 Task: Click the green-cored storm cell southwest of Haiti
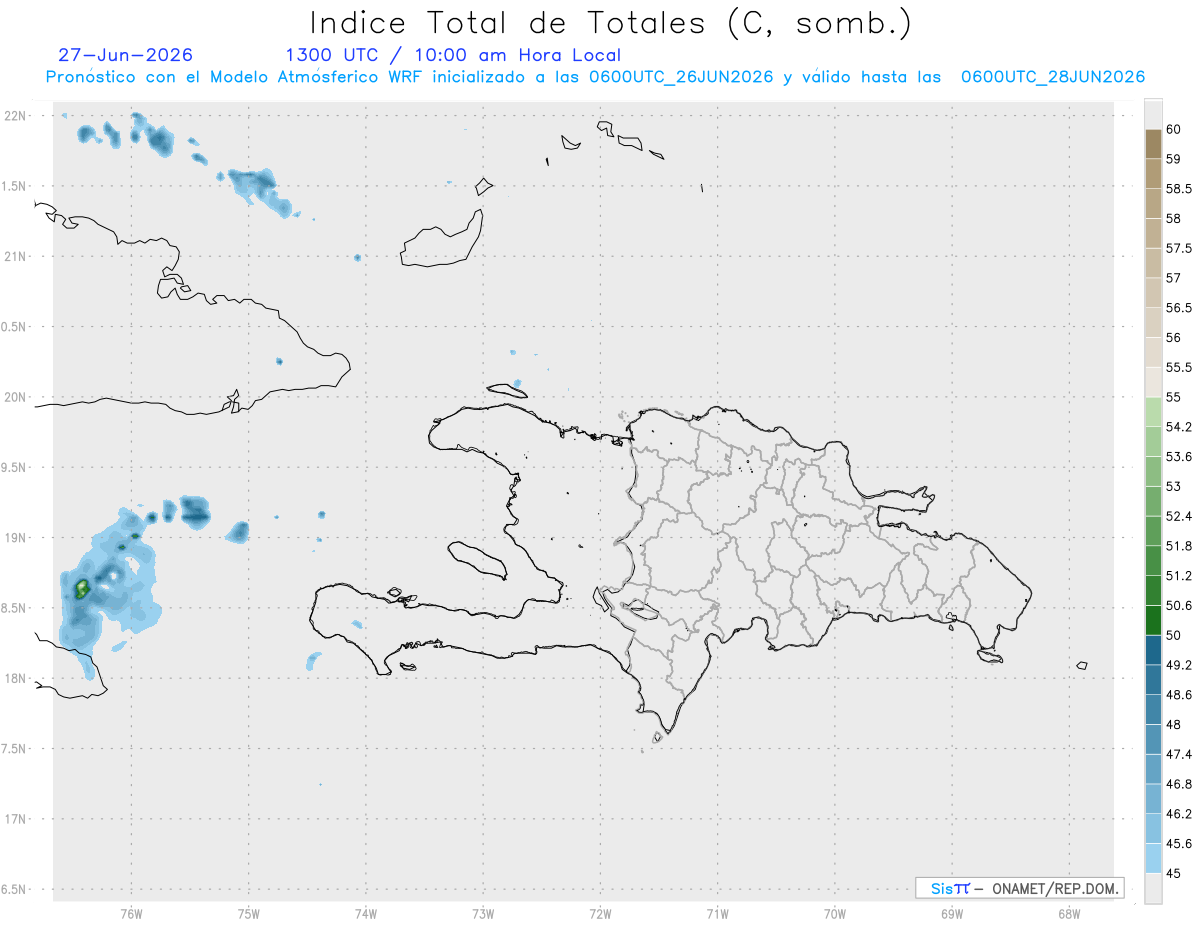(x=82, y=587)
